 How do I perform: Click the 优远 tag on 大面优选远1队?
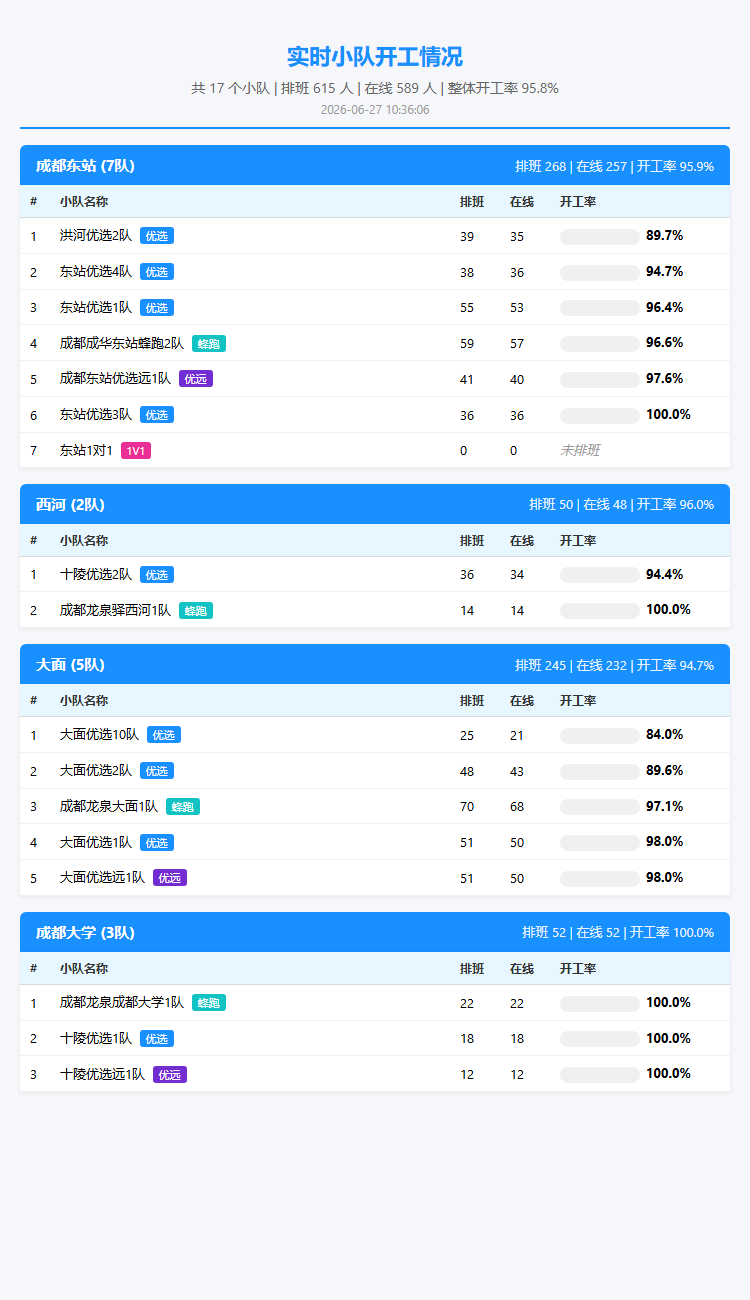coord(170,878)
